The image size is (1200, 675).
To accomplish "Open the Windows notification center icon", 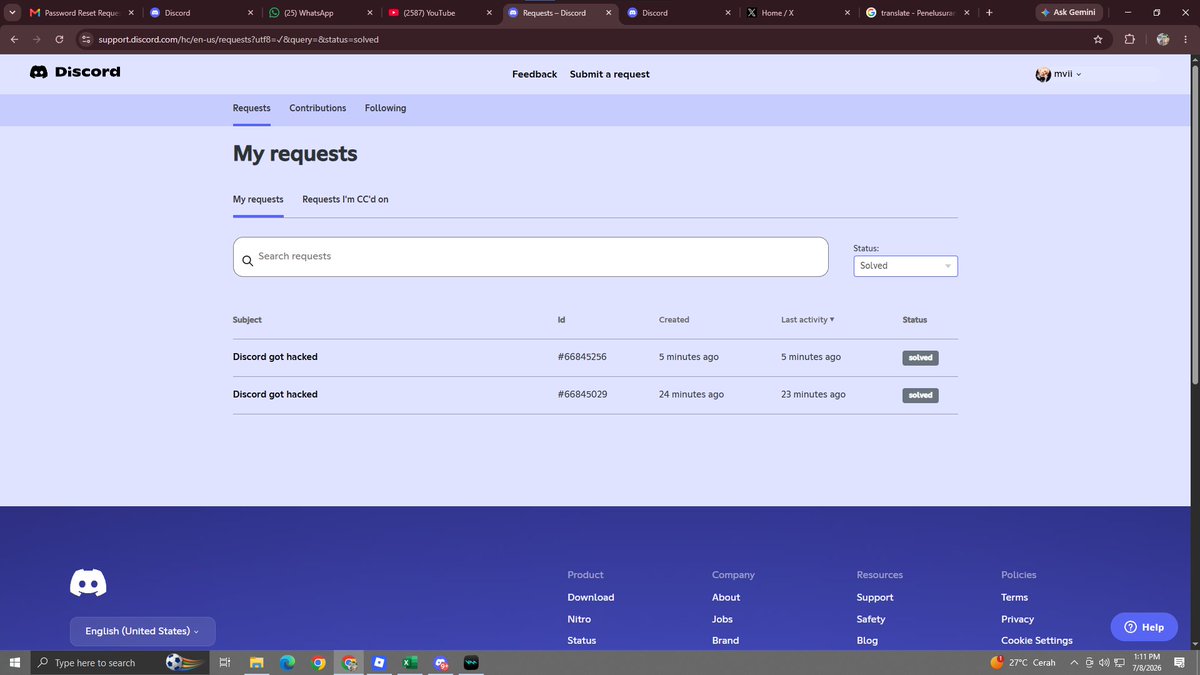I will click(1180, 662).
